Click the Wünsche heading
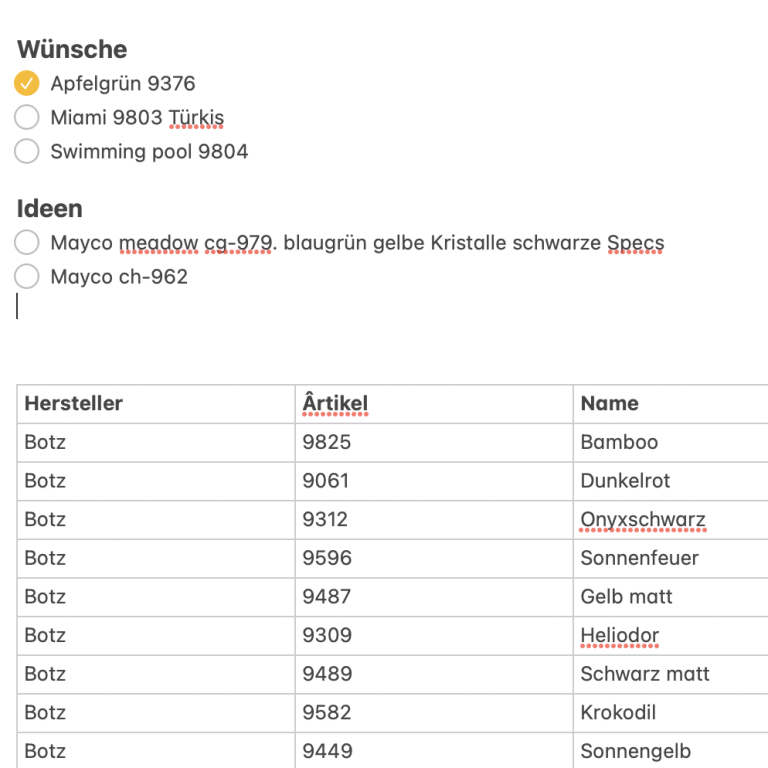 [x=72, y=49]
